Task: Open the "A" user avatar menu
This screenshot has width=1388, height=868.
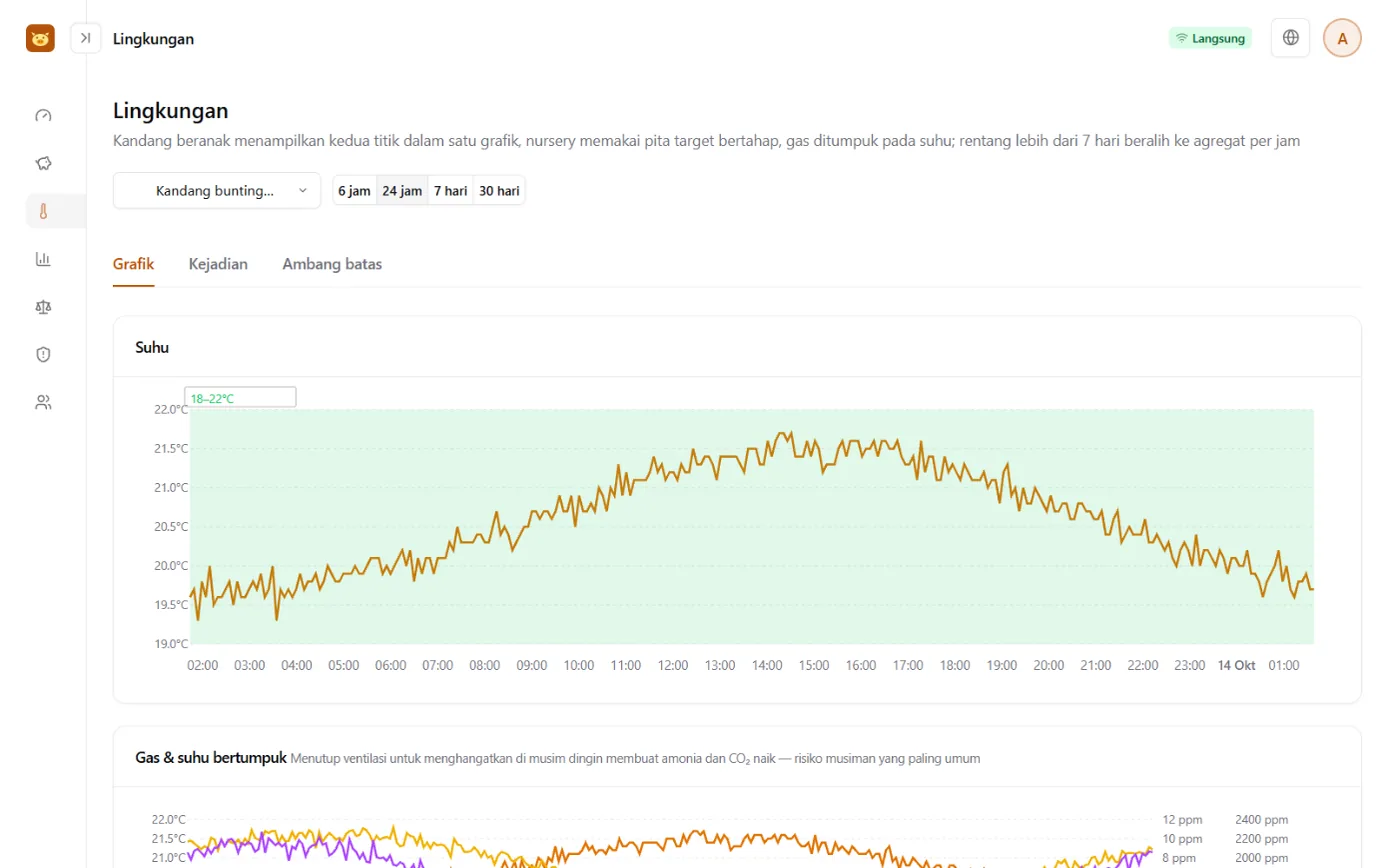Action: [x=1342, y=38]
